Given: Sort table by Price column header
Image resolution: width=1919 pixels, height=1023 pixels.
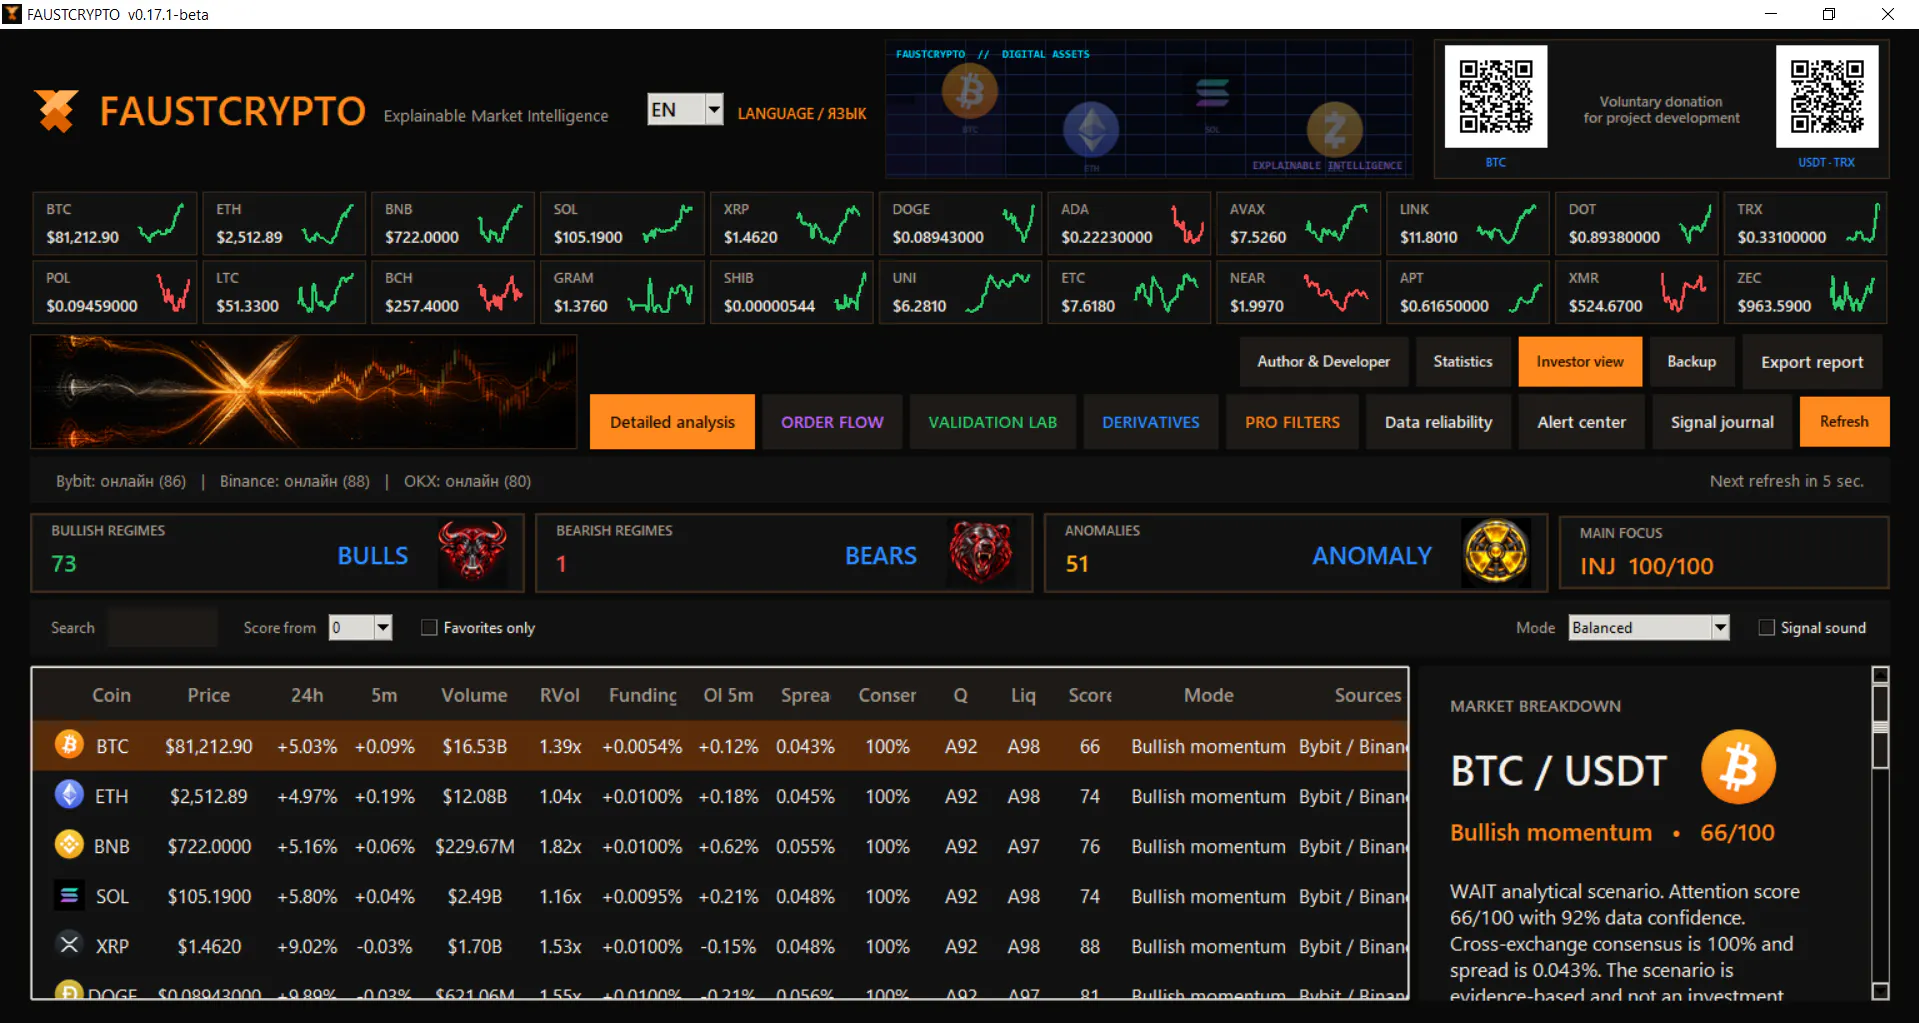Looking at the screenshot, I should pyautogui.click(x=208, y=695).
